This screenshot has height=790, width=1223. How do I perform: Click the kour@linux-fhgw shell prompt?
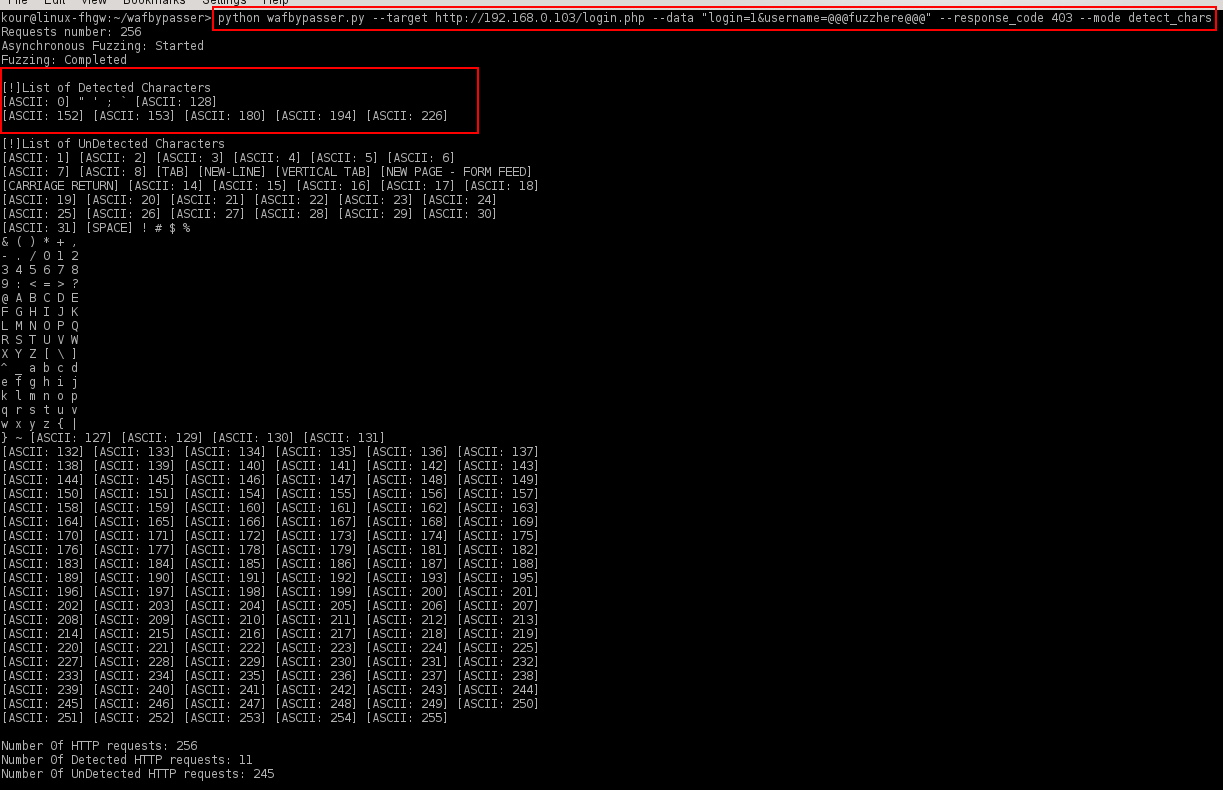click(x=106, y=18)
